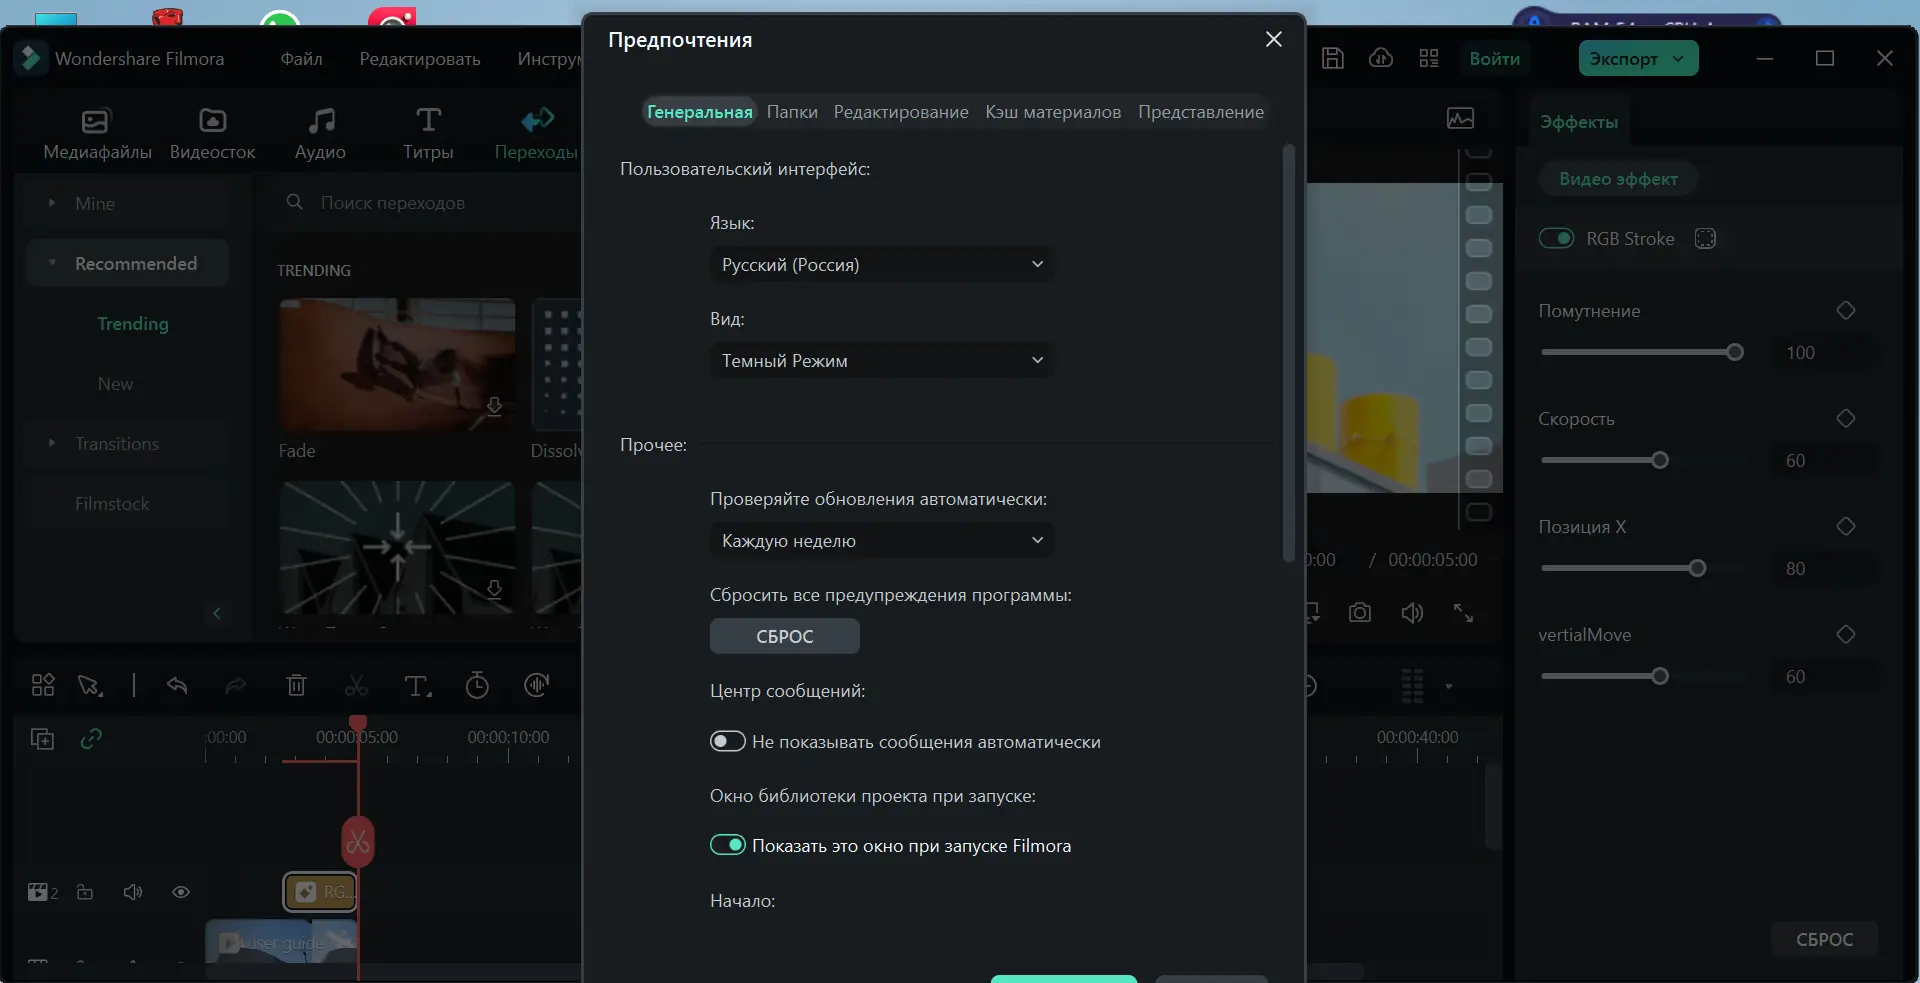Adjust the Позиция X slider handle

[x=1697, y=568]
